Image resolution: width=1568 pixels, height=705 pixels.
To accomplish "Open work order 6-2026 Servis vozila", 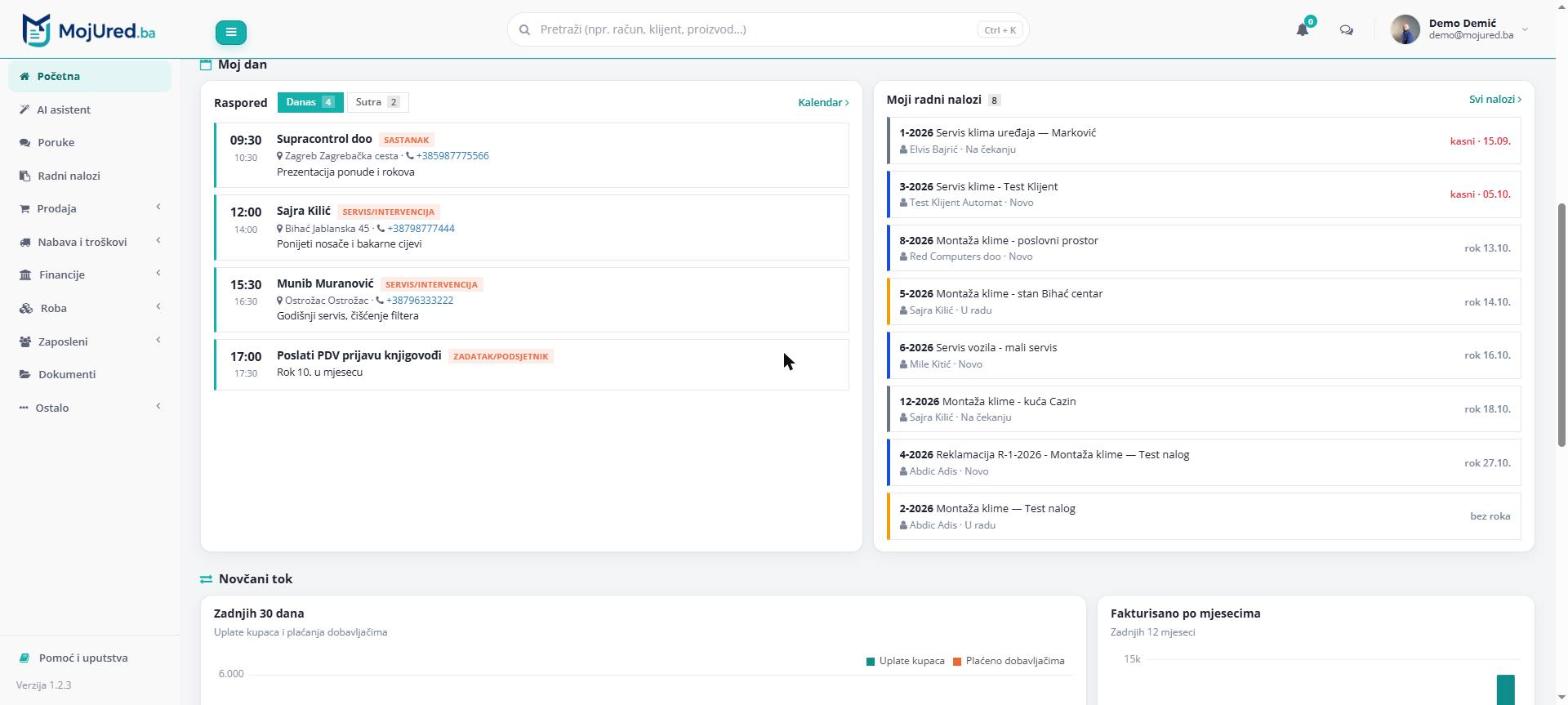I will [1204, 355].
